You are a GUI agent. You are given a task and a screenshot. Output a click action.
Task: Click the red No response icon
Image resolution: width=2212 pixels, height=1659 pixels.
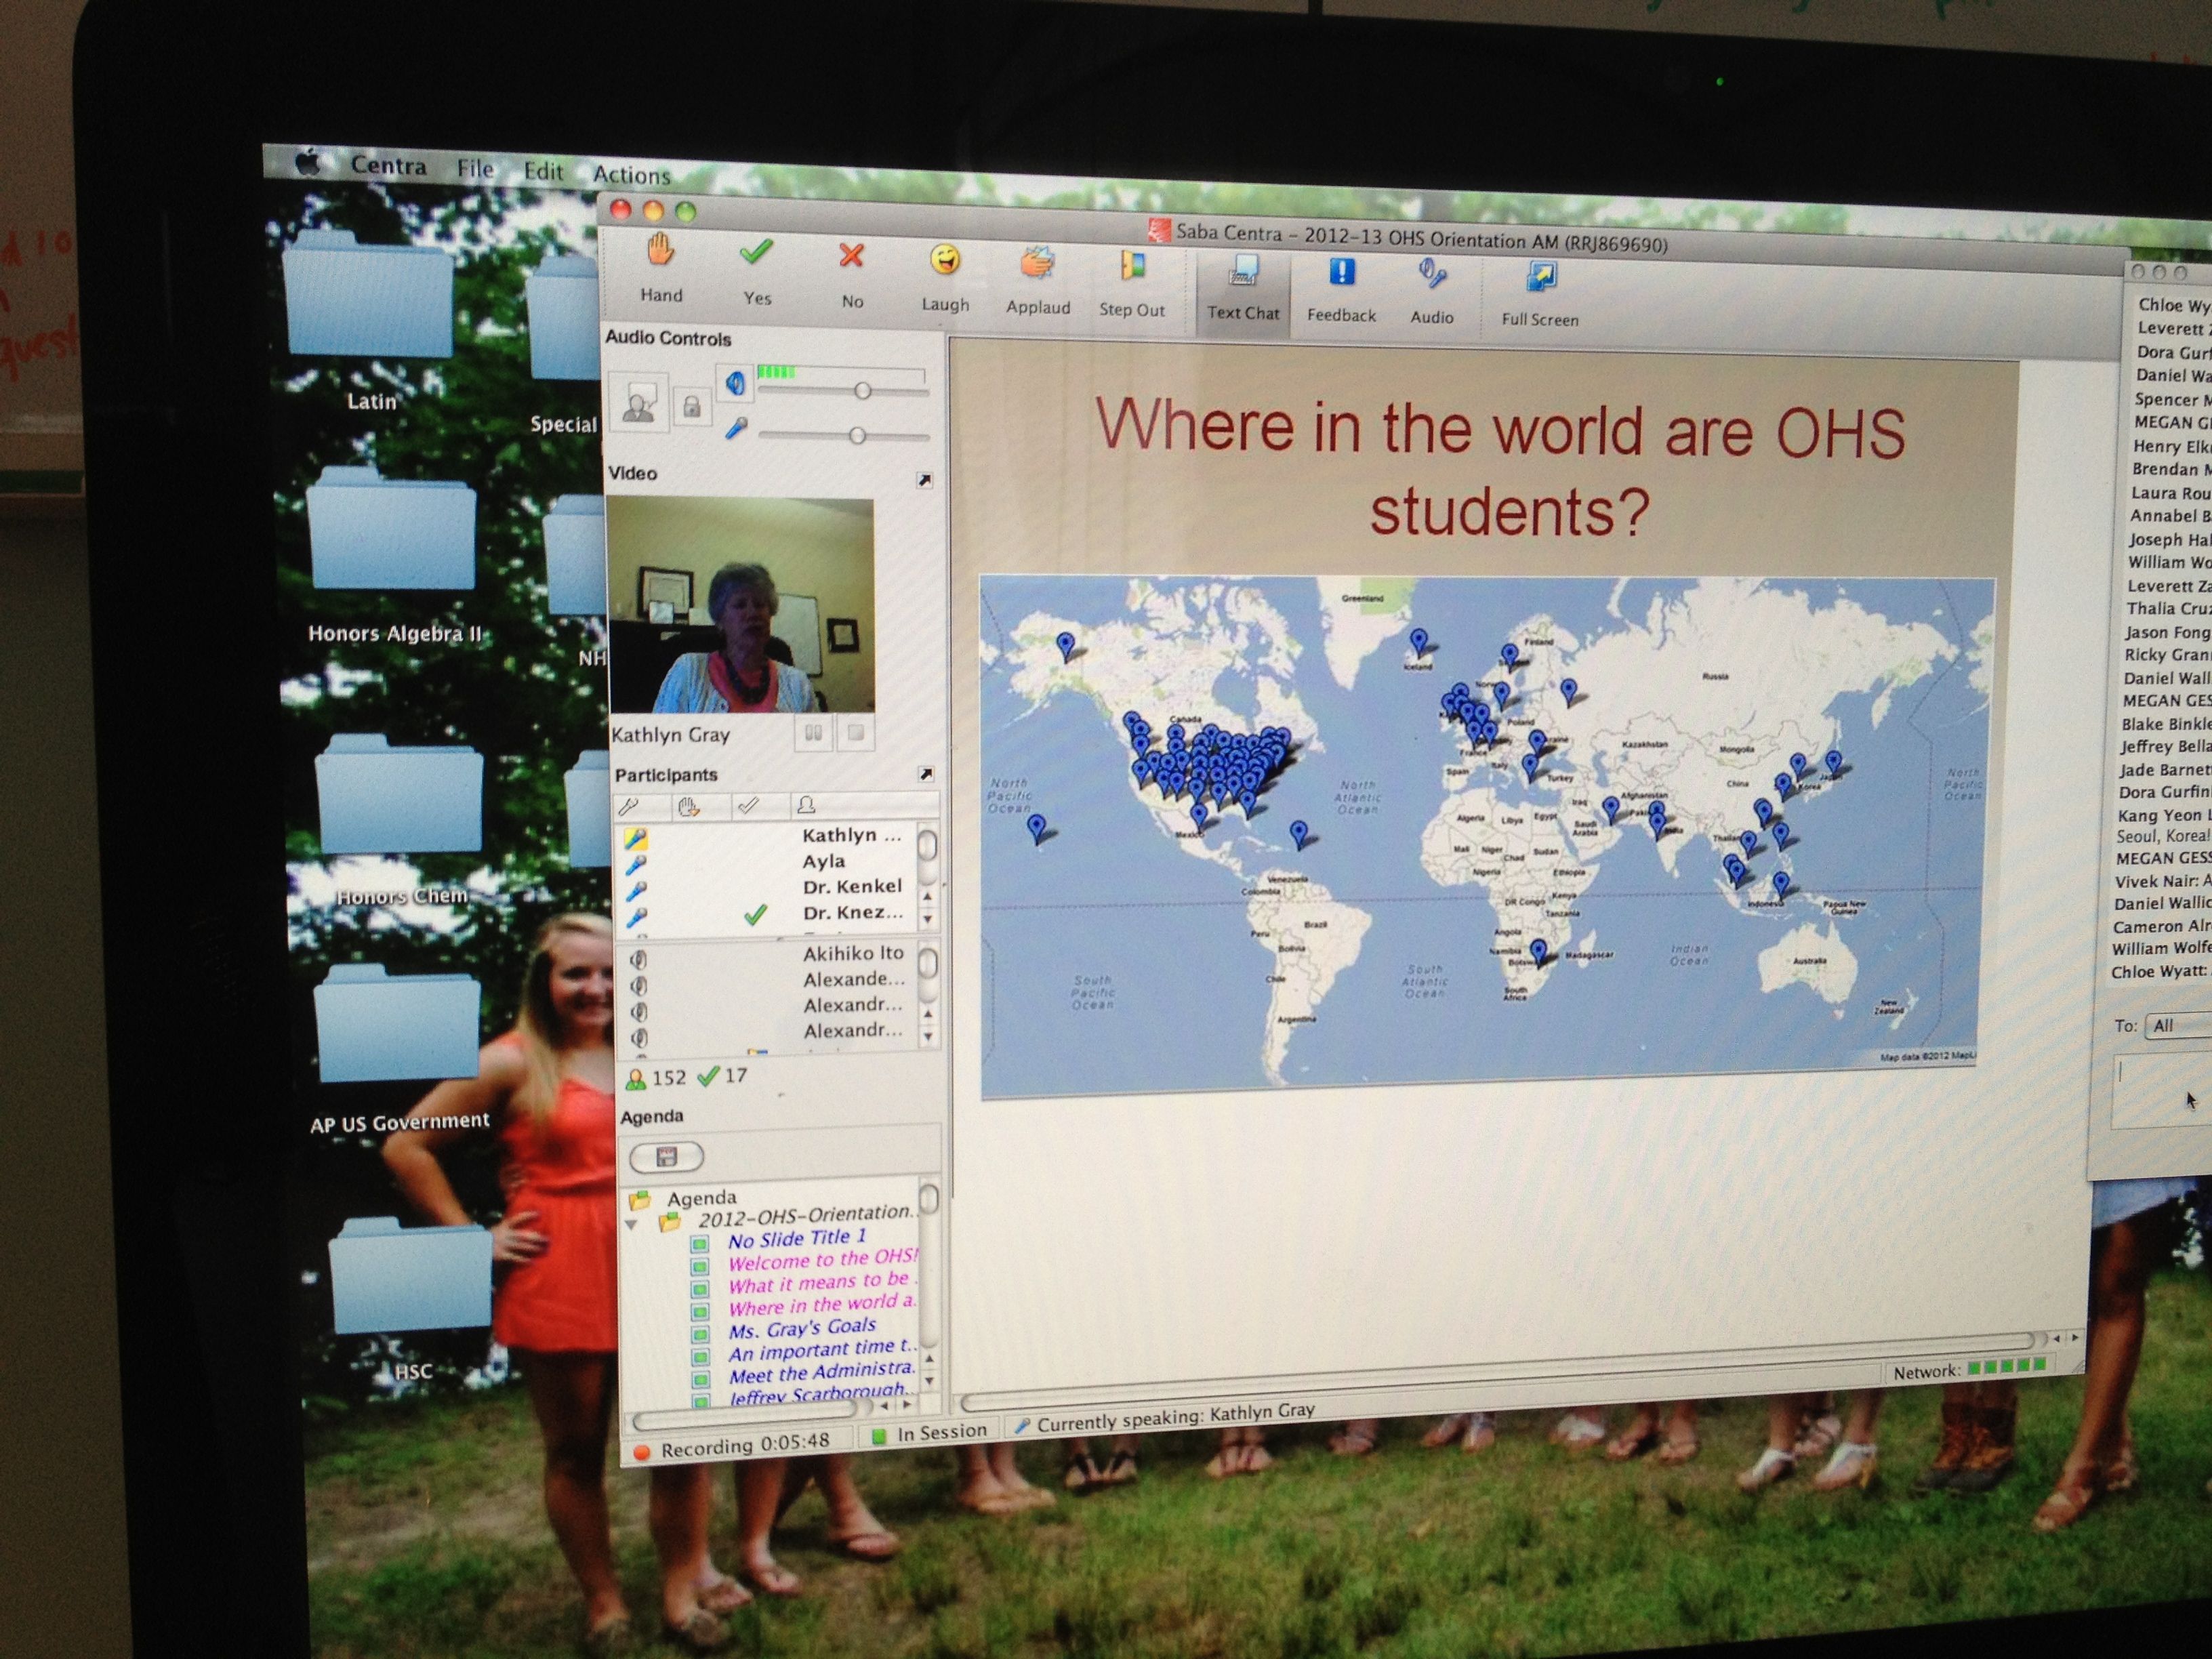(851, 257)
